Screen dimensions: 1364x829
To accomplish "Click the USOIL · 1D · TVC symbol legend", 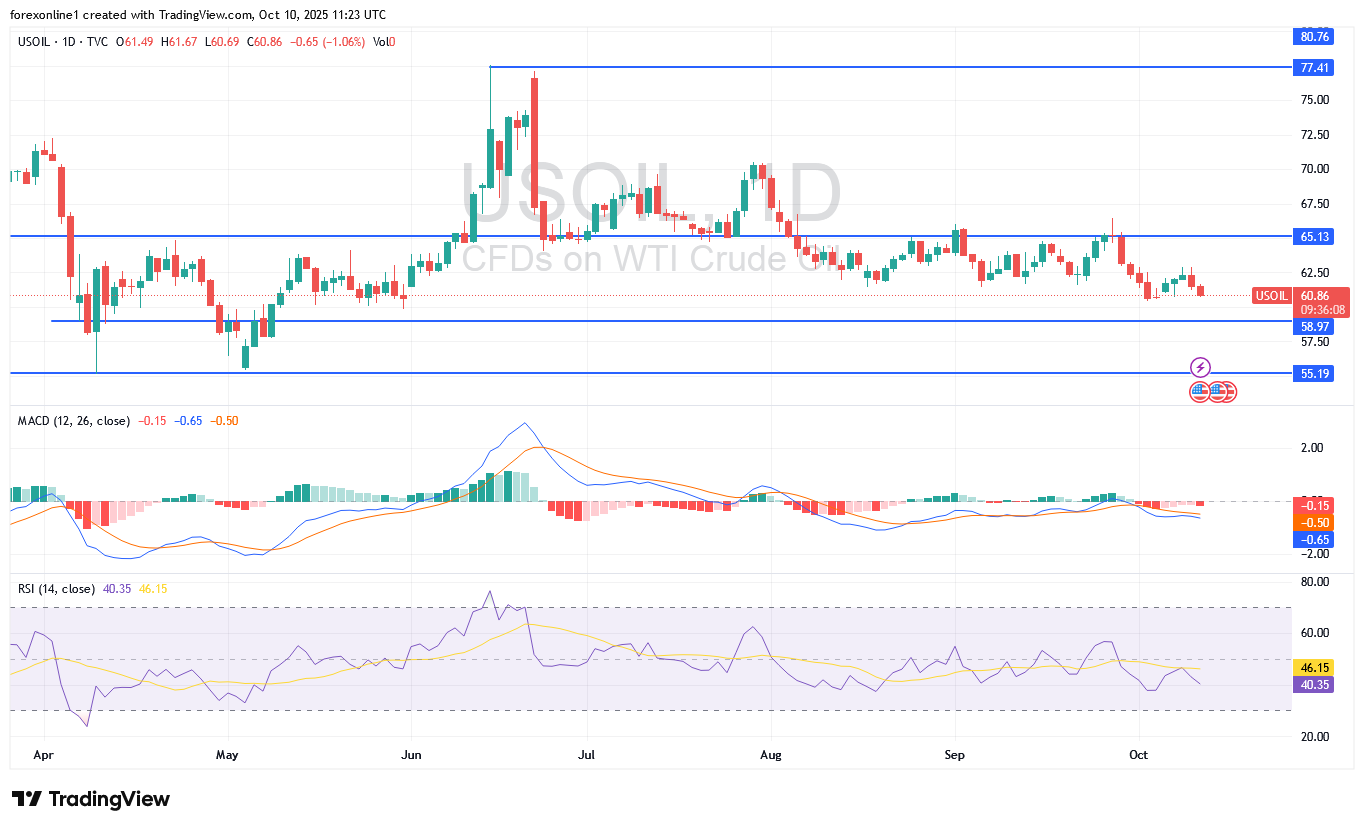I will point(63,41).
